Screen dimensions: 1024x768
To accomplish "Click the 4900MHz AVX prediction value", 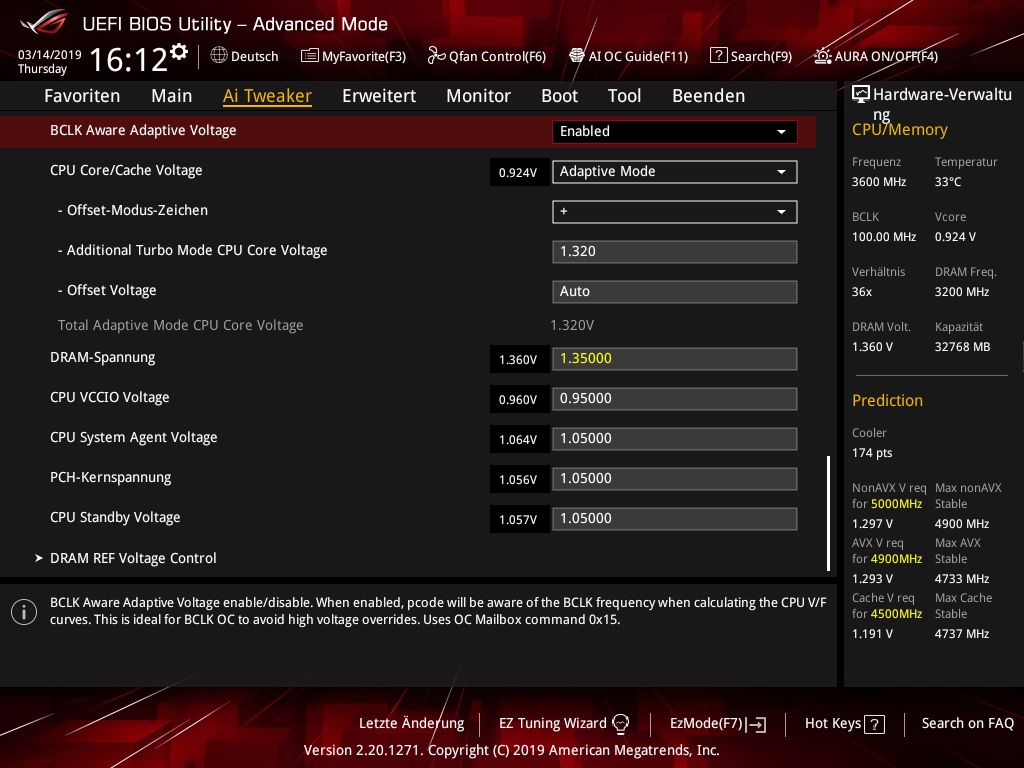I will tap(896, 559).
